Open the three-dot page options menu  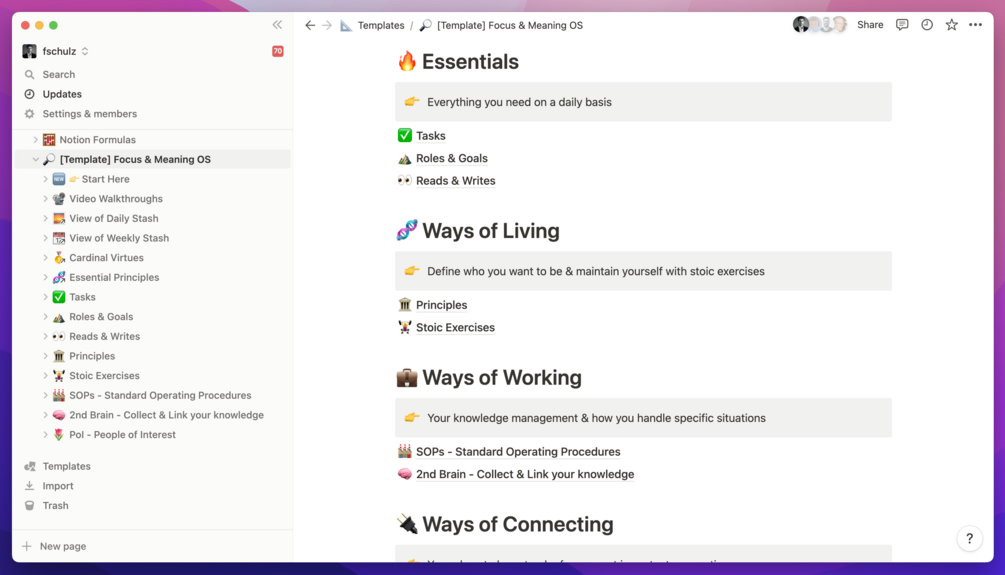click(x=976, y=25)
